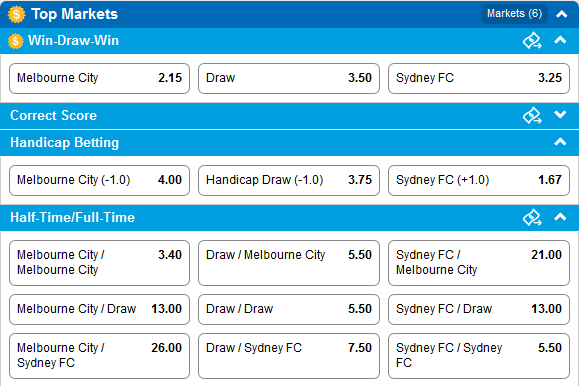579x386 pixels.
Task: Select Sydney FC to win at 3.25
Action: pyautogui.click(x=479, y=78)
